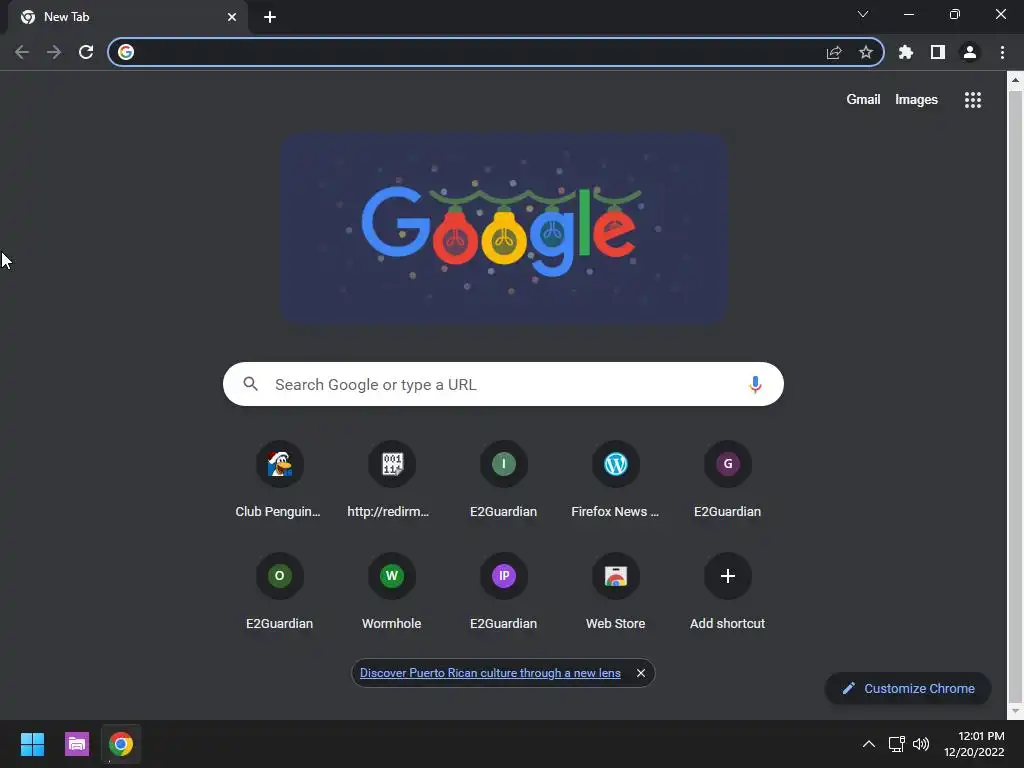1024x768 pixels.
Task: Focus the Search Google or type a URL box
Action: pyautogui.click(x=503, y=384)
